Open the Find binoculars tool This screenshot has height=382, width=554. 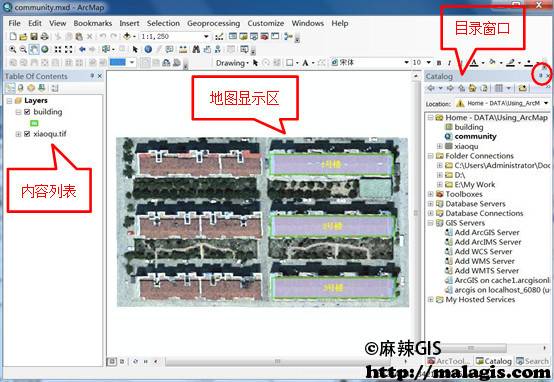(196, 49)
